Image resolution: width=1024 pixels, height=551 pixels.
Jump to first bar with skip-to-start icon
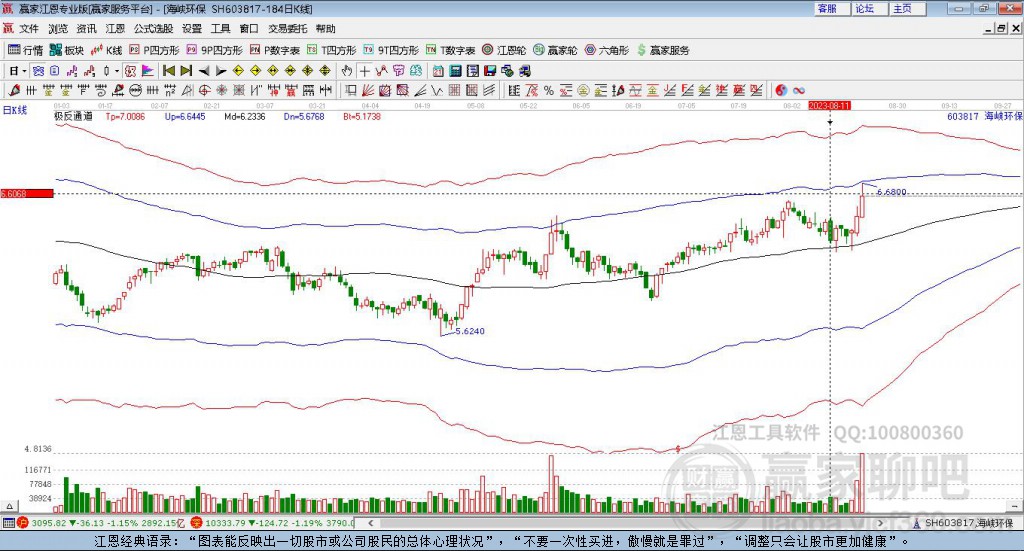[x=168, y=71]
